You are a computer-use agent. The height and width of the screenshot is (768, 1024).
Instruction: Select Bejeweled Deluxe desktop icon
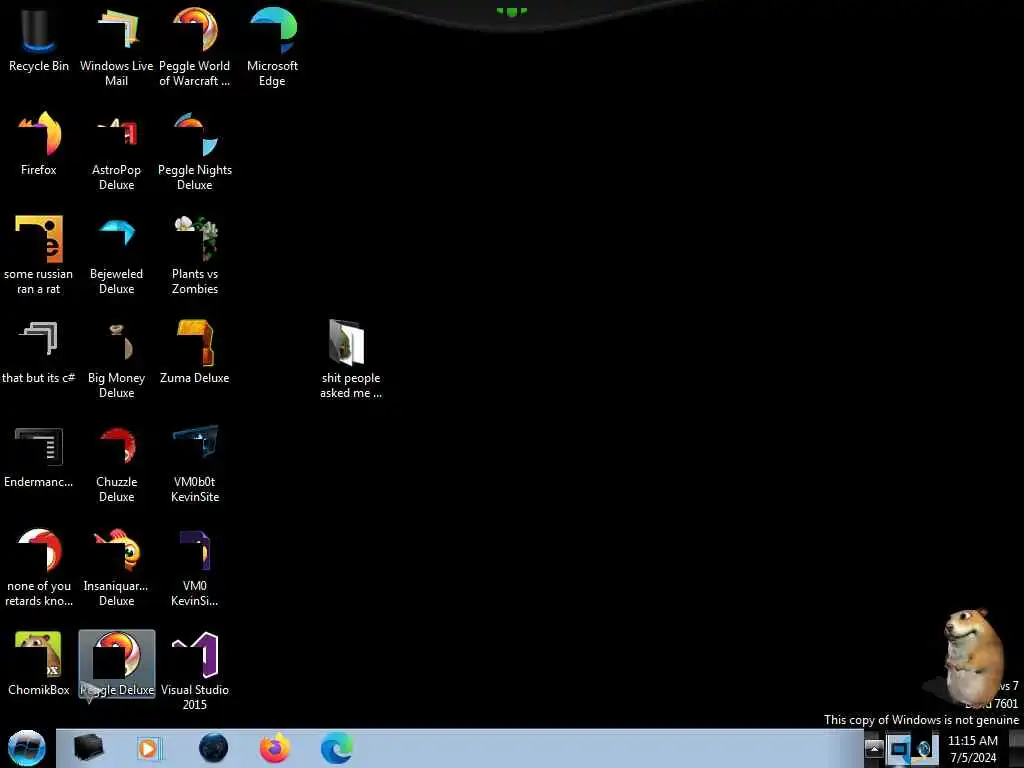coord(116,255)
